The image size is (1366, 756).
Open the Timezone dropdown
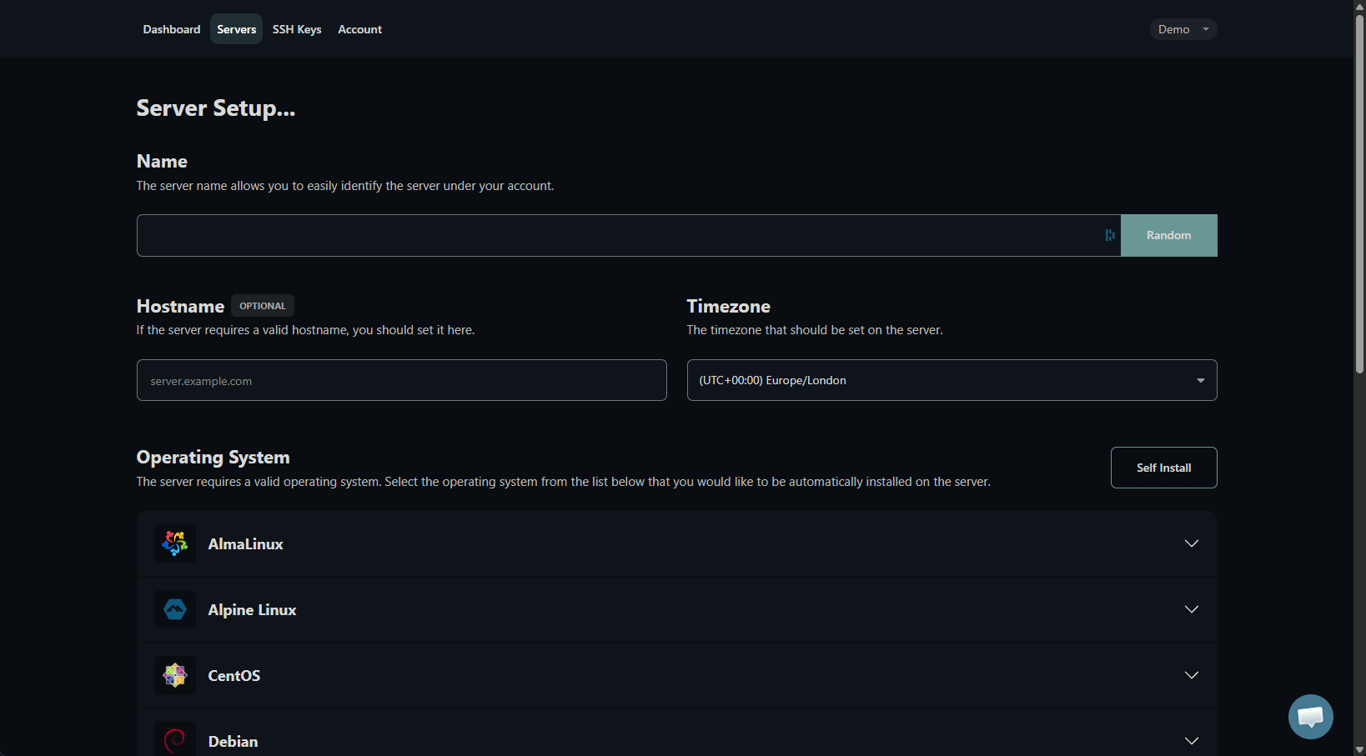951,380
